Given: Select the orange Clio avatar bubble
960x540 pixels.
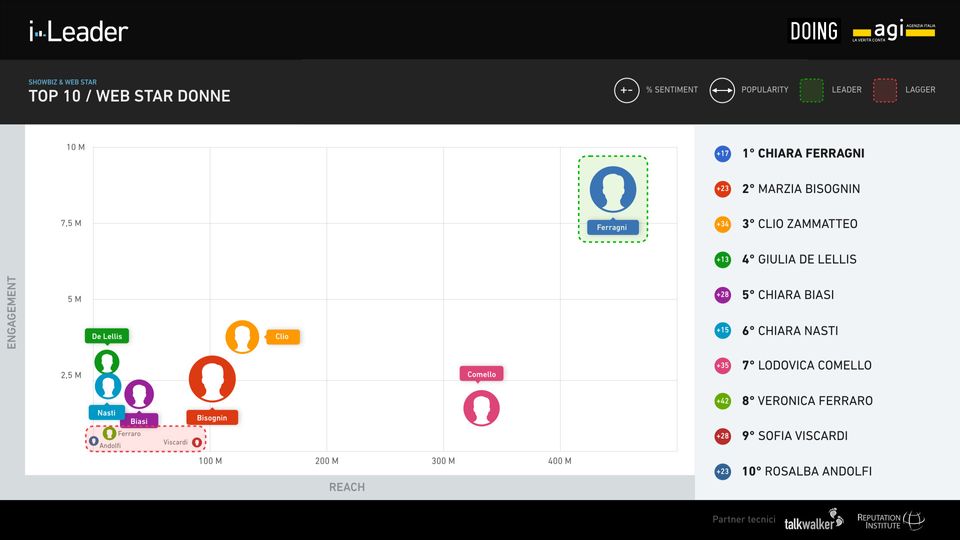Looking at the screenshot, I should pos(242,337).
